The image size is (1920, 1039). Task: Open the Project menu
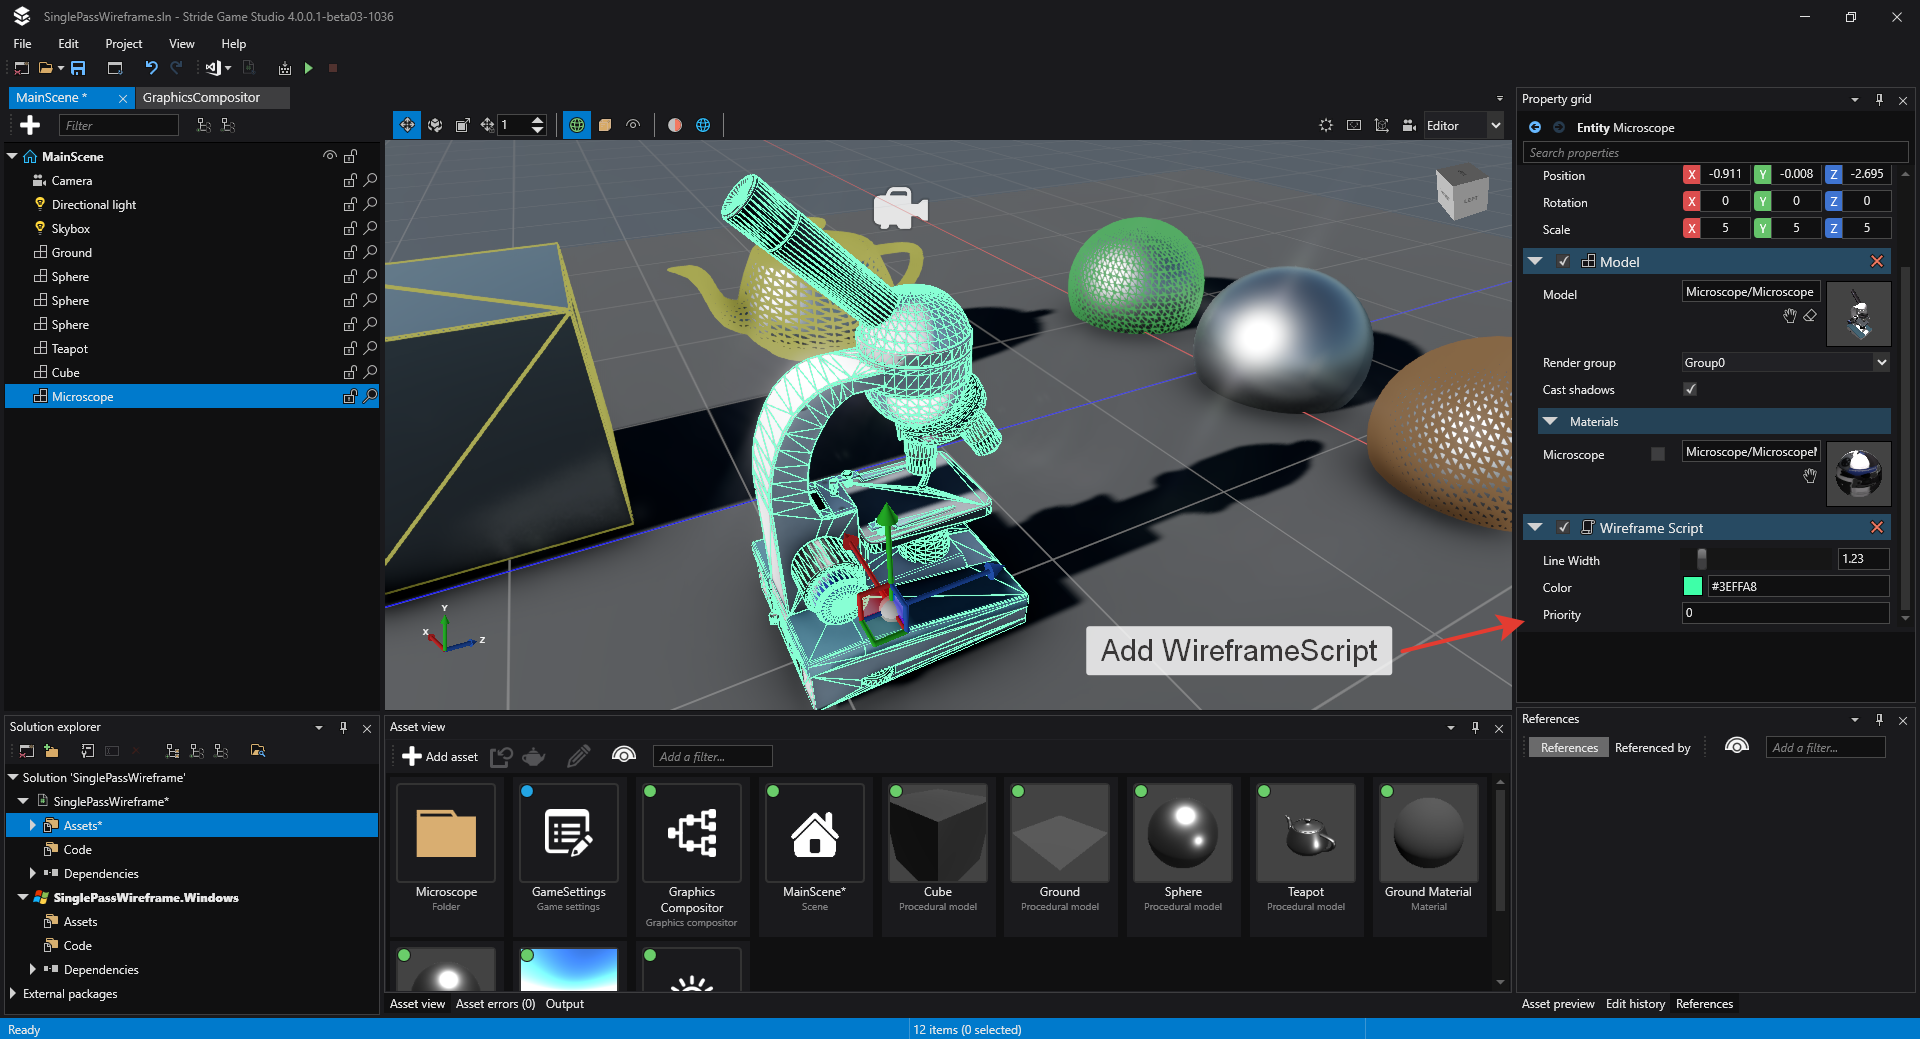pyautogui.click(x=123, y=44)
